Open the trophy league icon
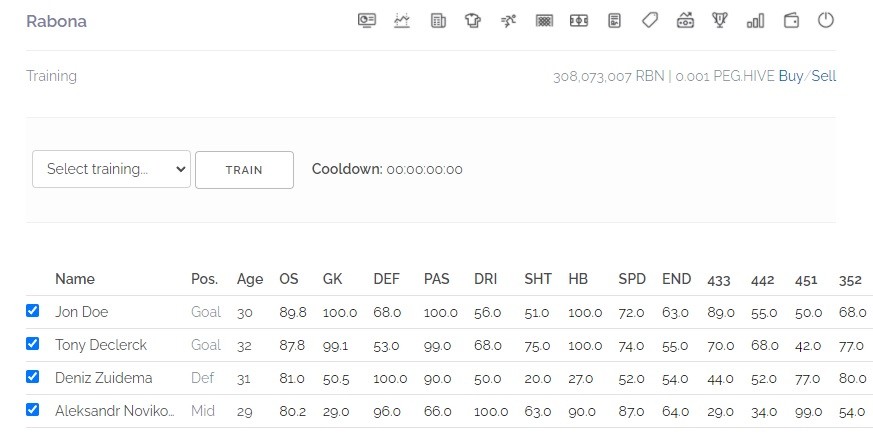 [720, 21]
